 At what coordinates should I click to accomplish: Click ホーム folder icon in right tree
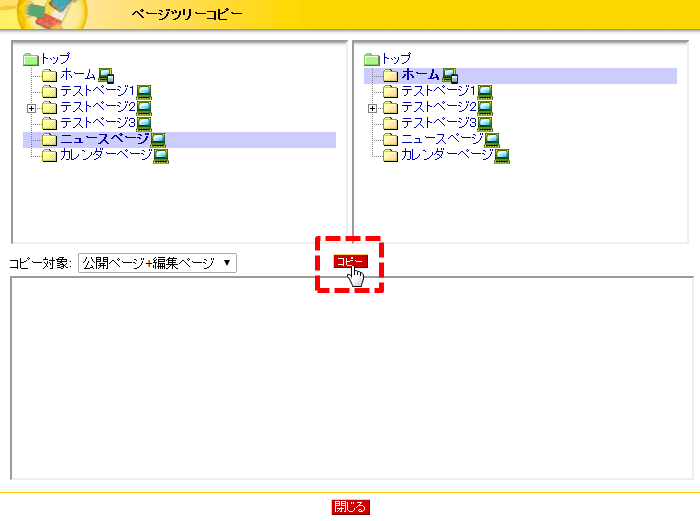[x=390, y=75]
